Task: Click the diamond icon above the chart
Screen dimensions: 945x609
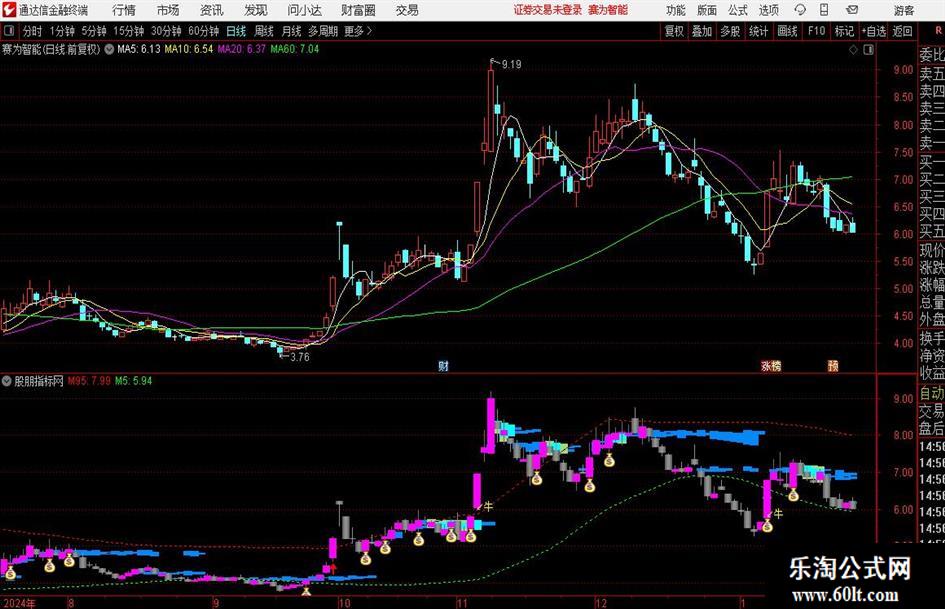Action: [x=853, y=50]
